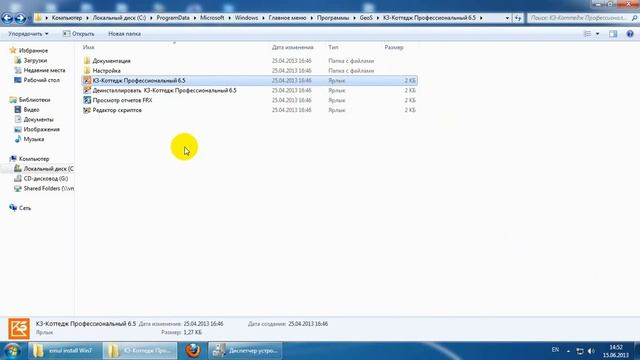The width and height of the screenshot is (640, 360).
Task: Click the Редактор скриптов file name
Action: [x=117, y=110]
